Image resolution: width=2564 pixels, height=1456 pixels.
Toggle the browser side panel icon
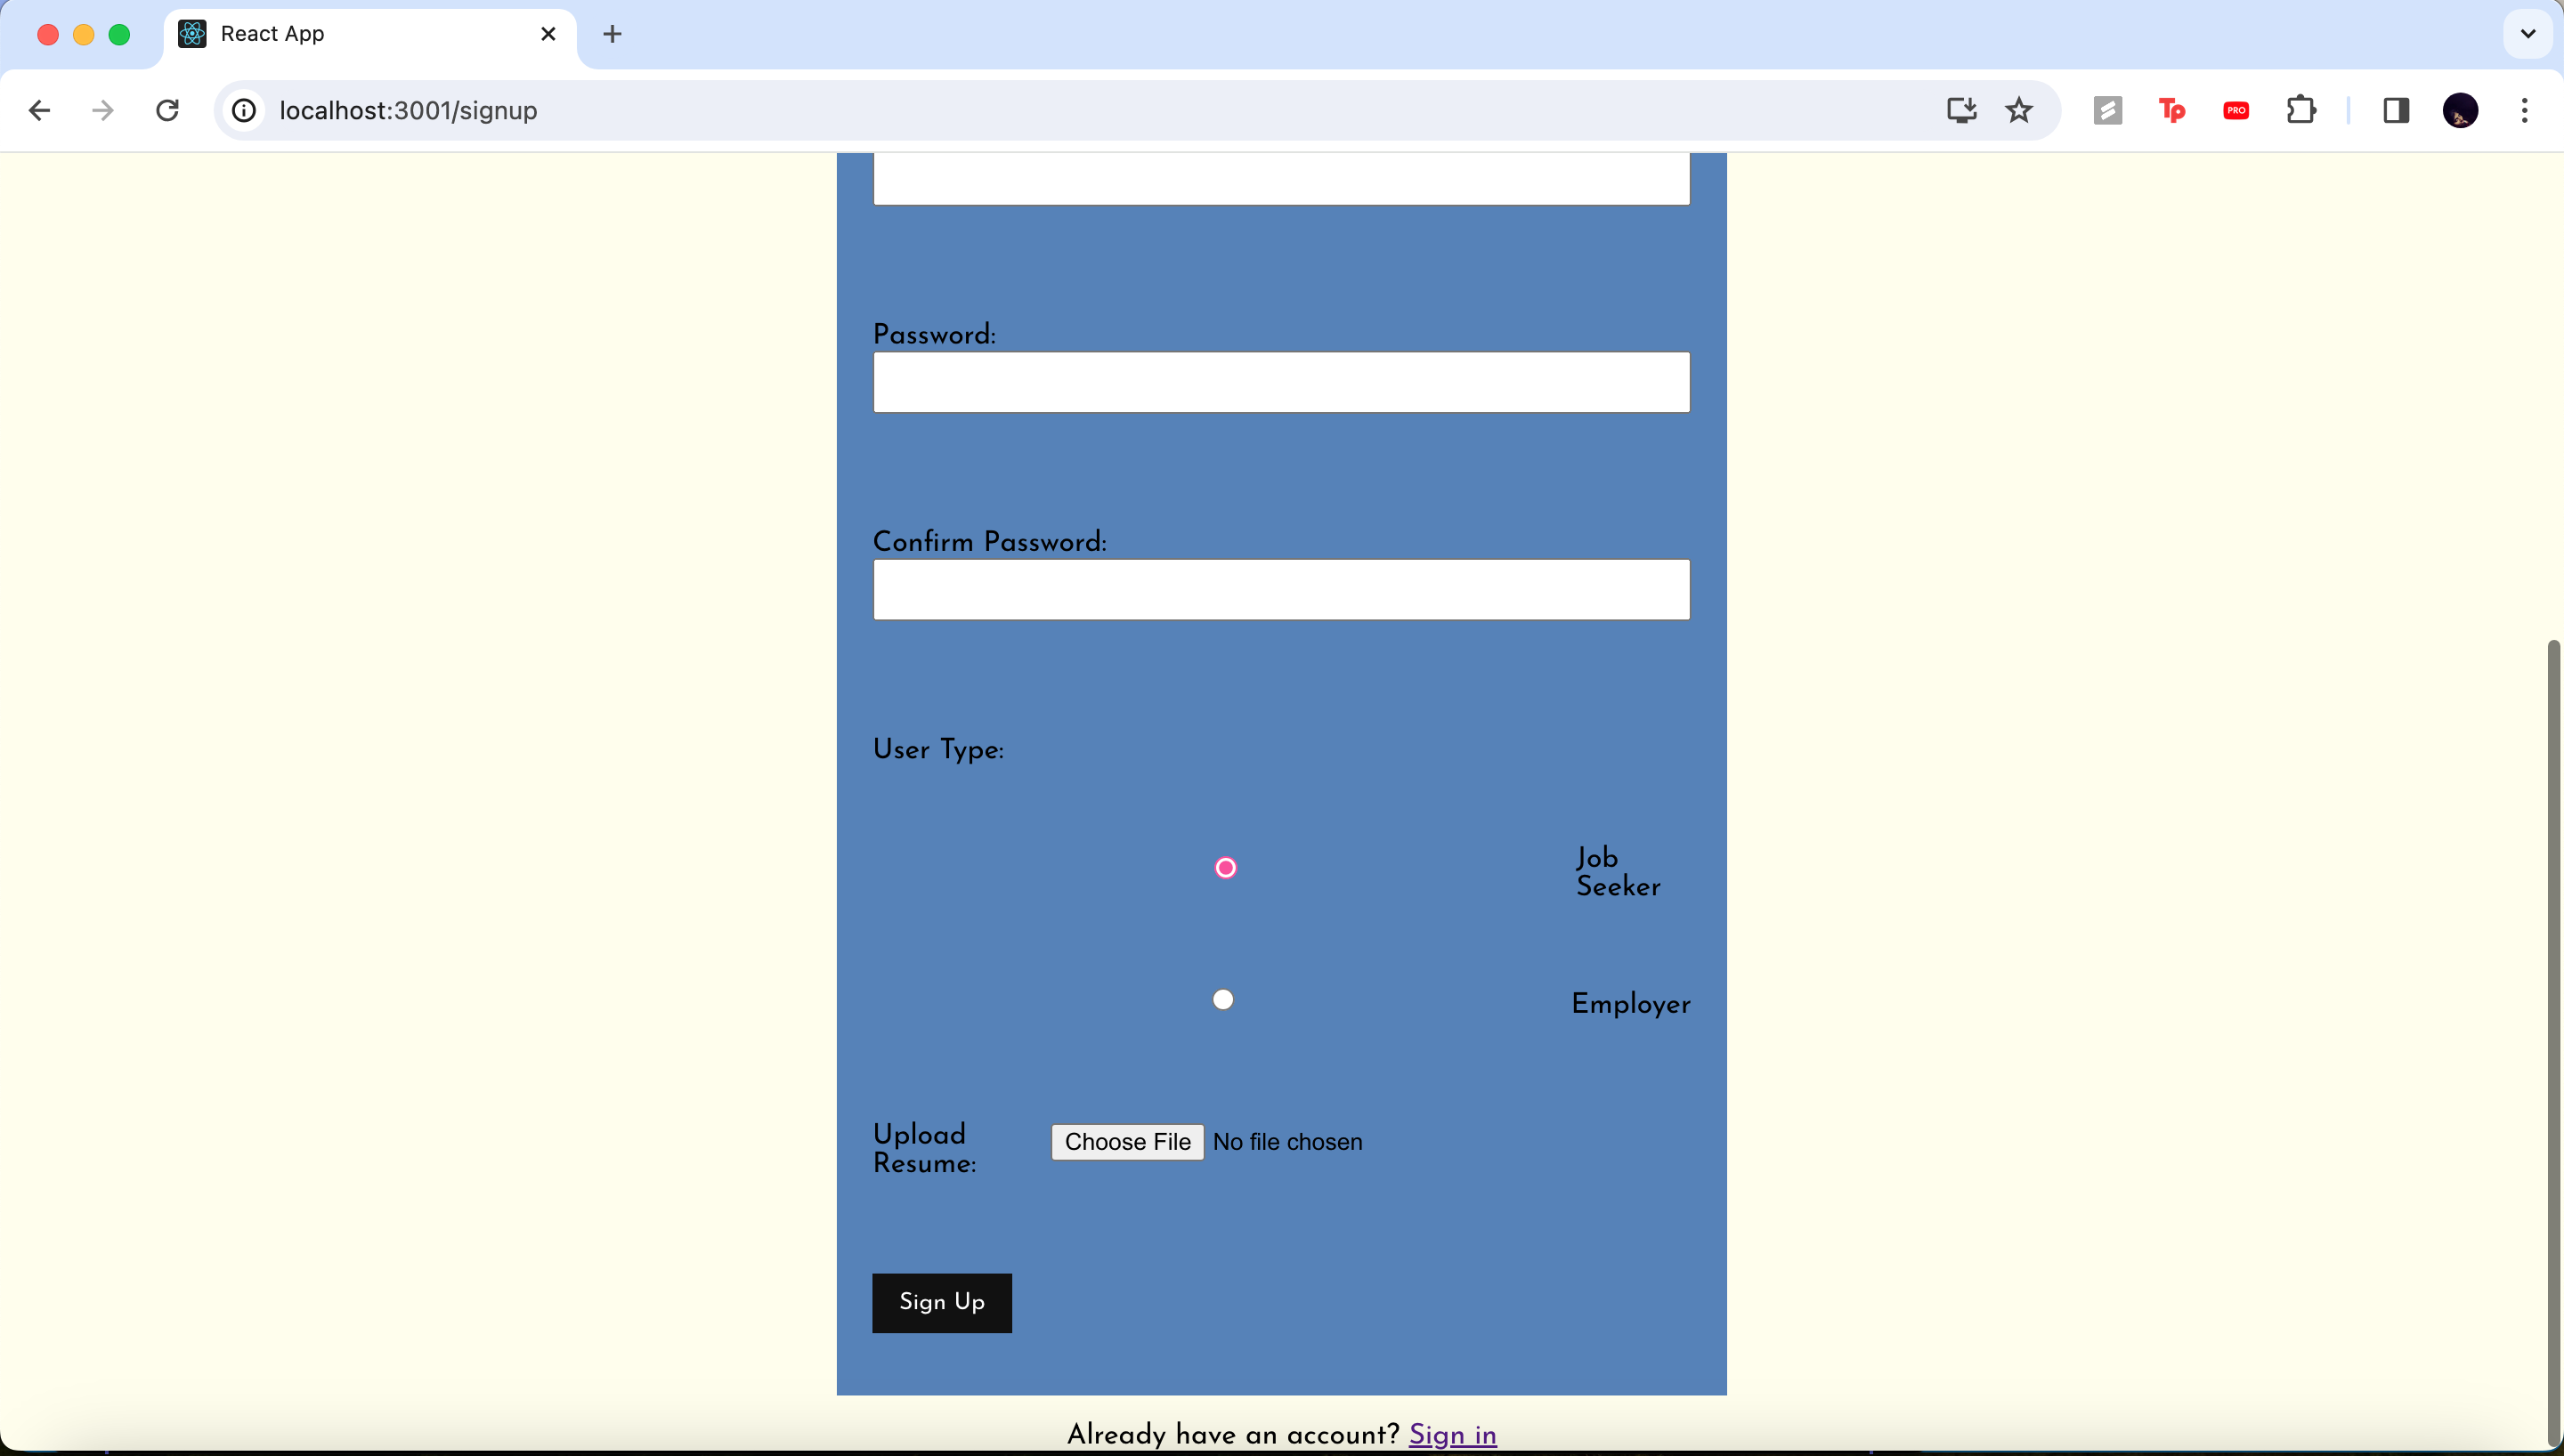[x=2396, y=110]
